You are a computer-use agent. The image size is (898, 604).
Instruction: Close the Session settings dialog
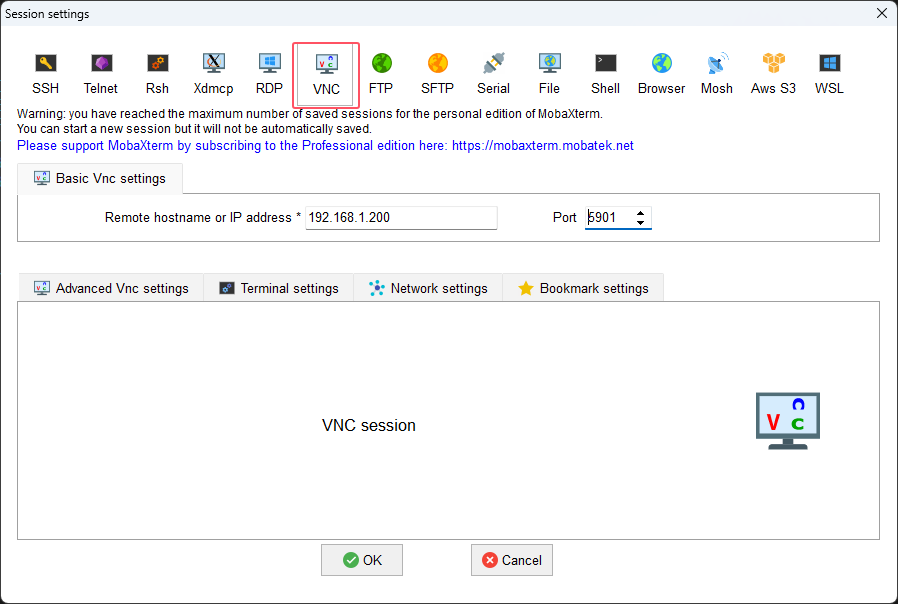(x=882, y=13)
